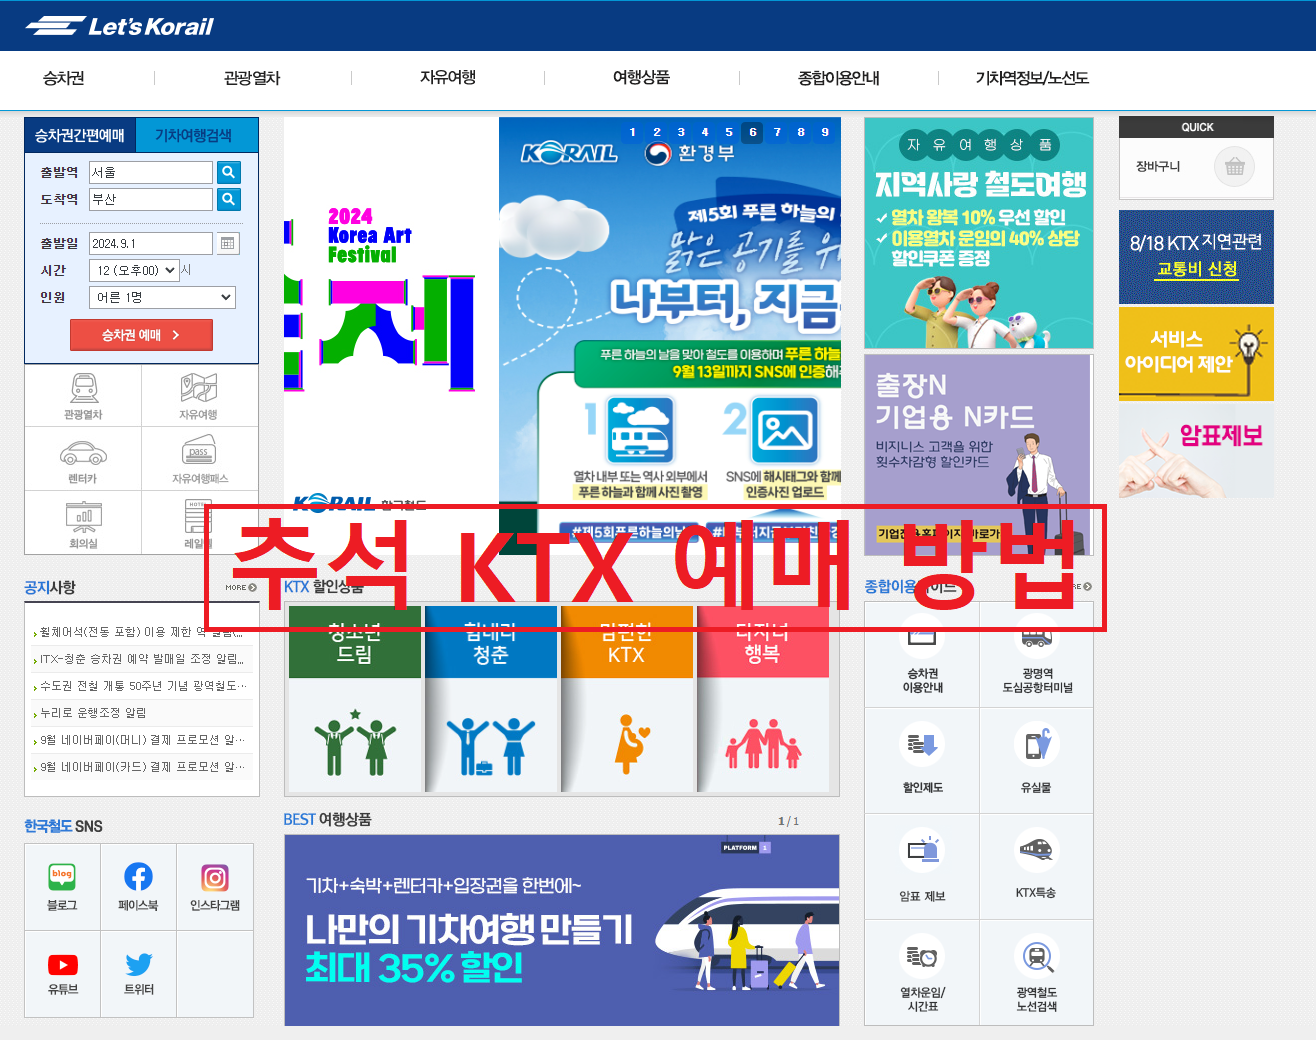Open the 관광열차 train icon shortcut
Screen dimensions: 1316x1040
coord(84,388)
